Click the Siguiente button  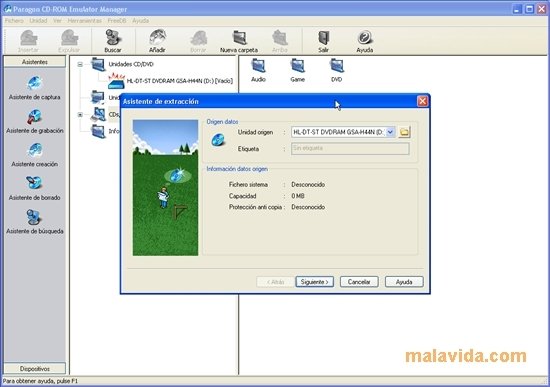(315, 282)
